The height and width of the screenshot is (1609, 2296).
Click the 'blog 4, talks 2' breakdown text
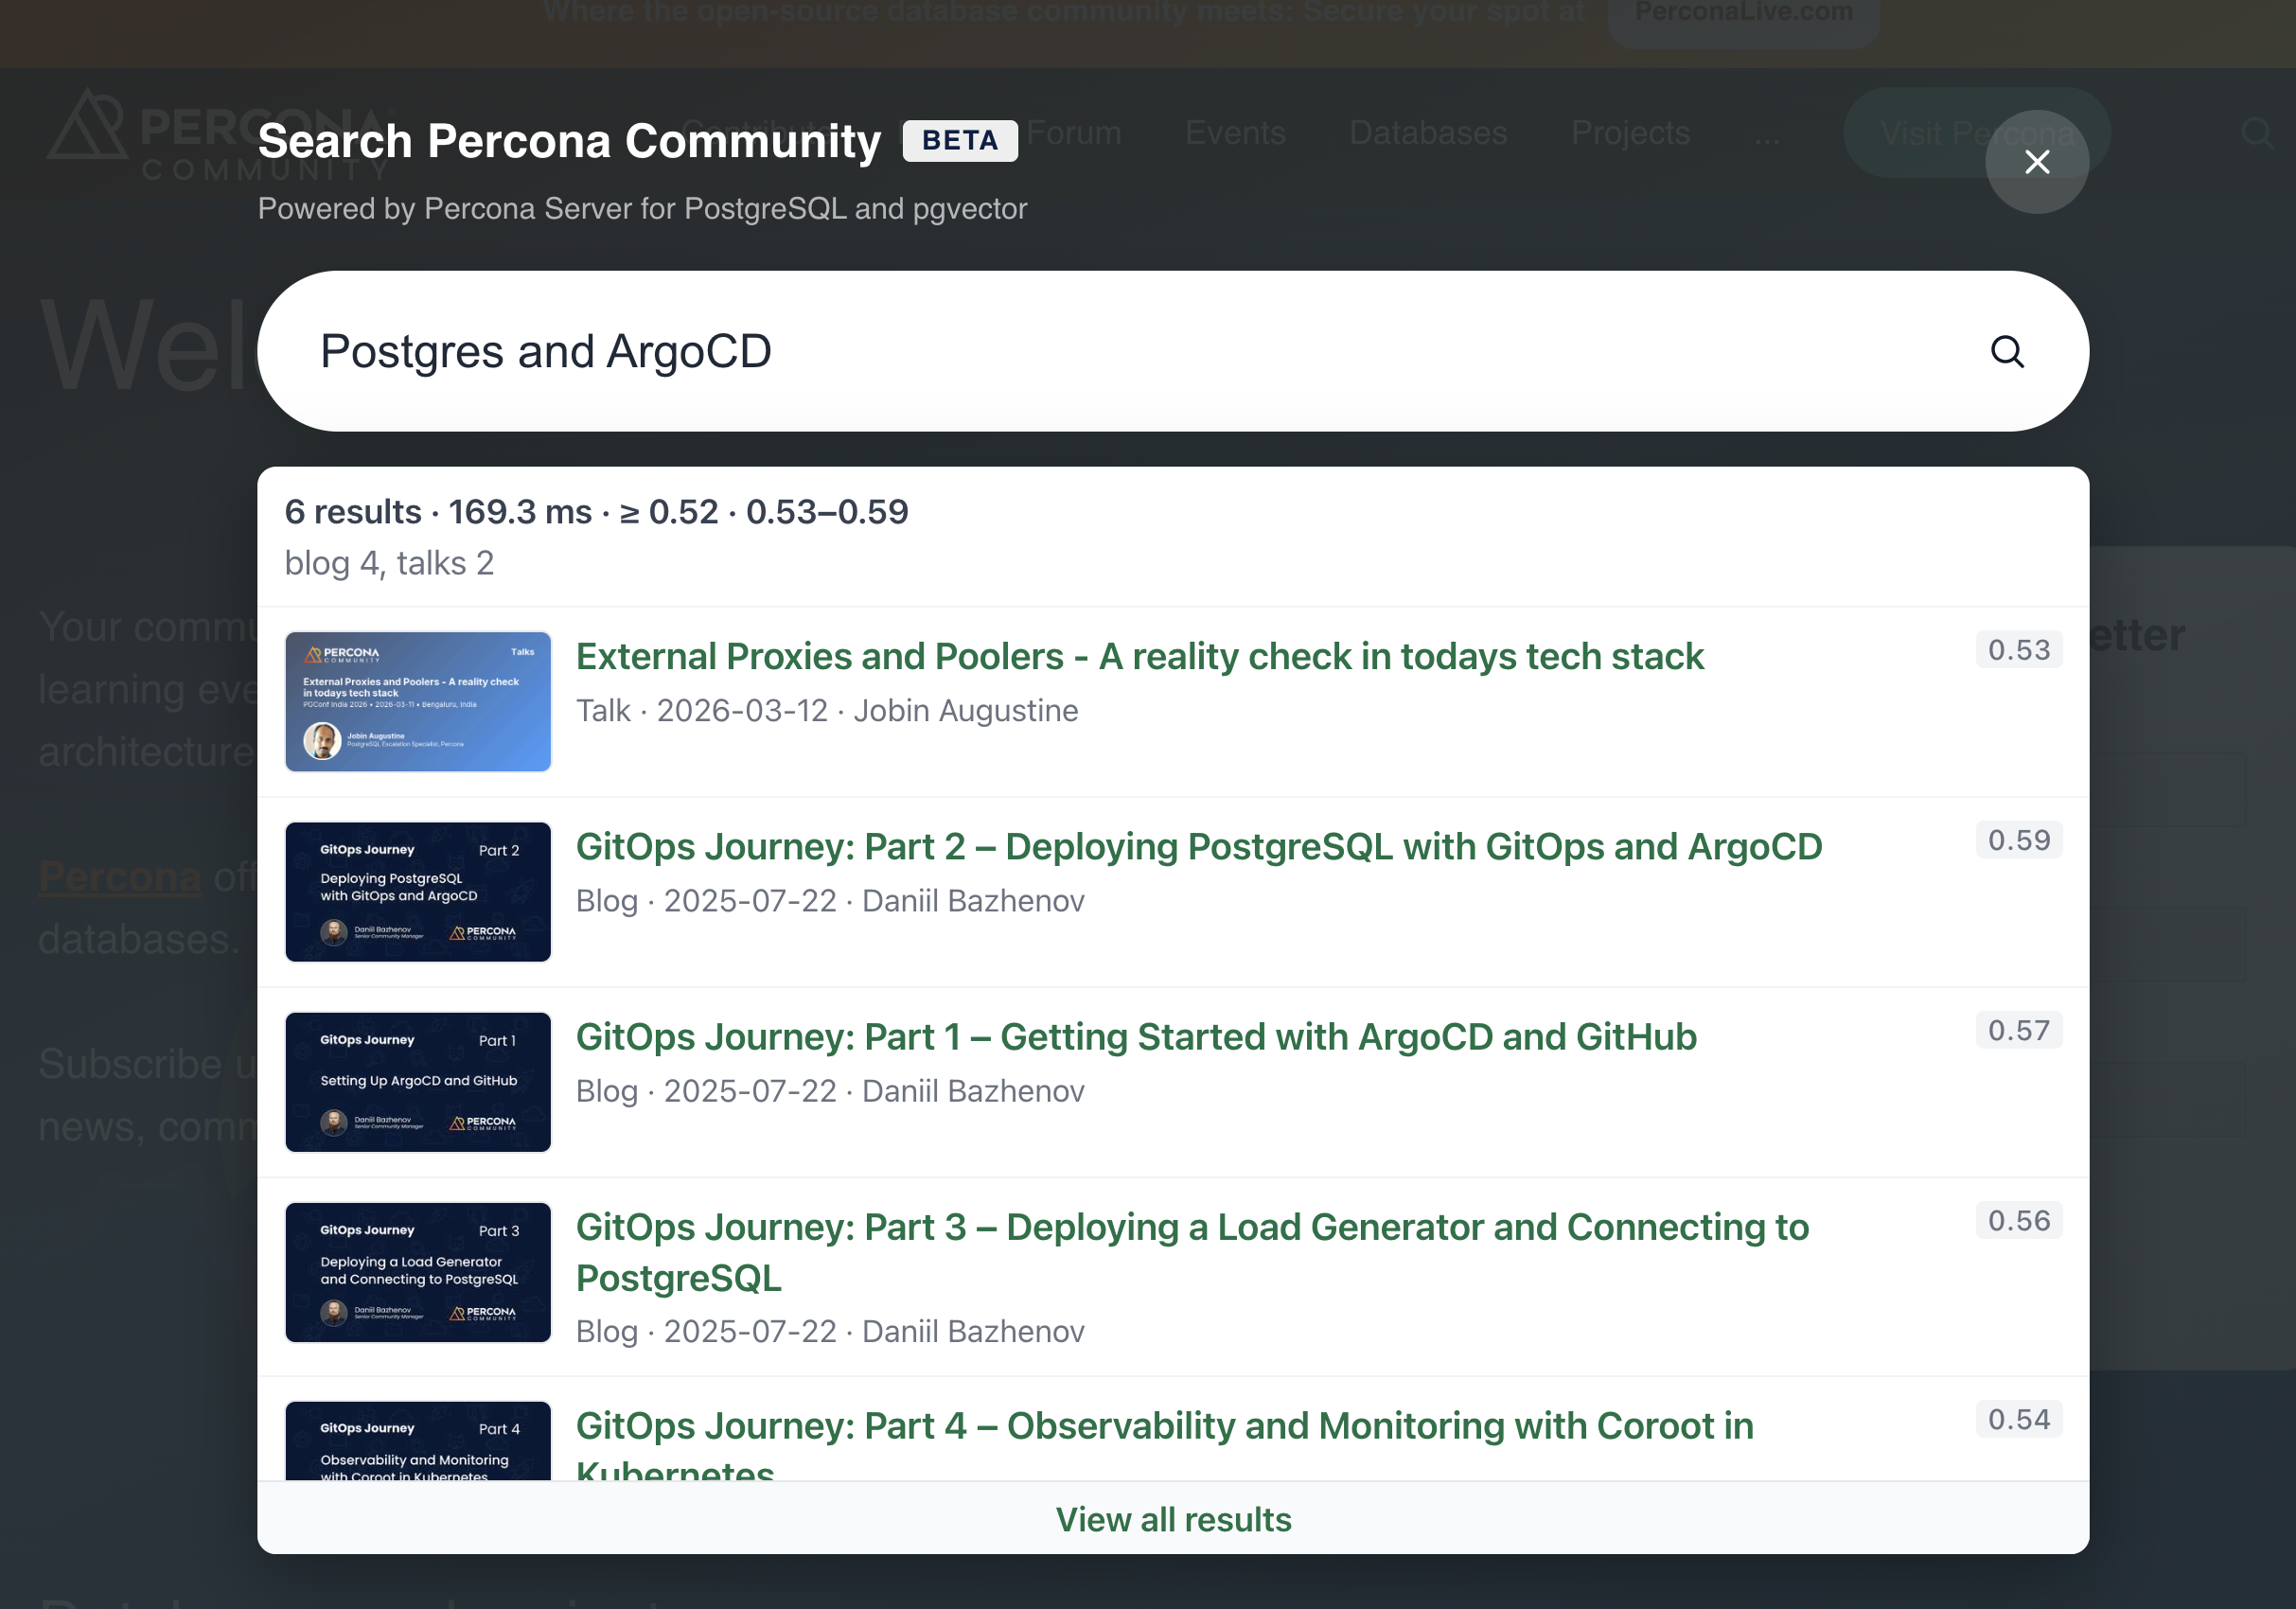coord(389,563)
